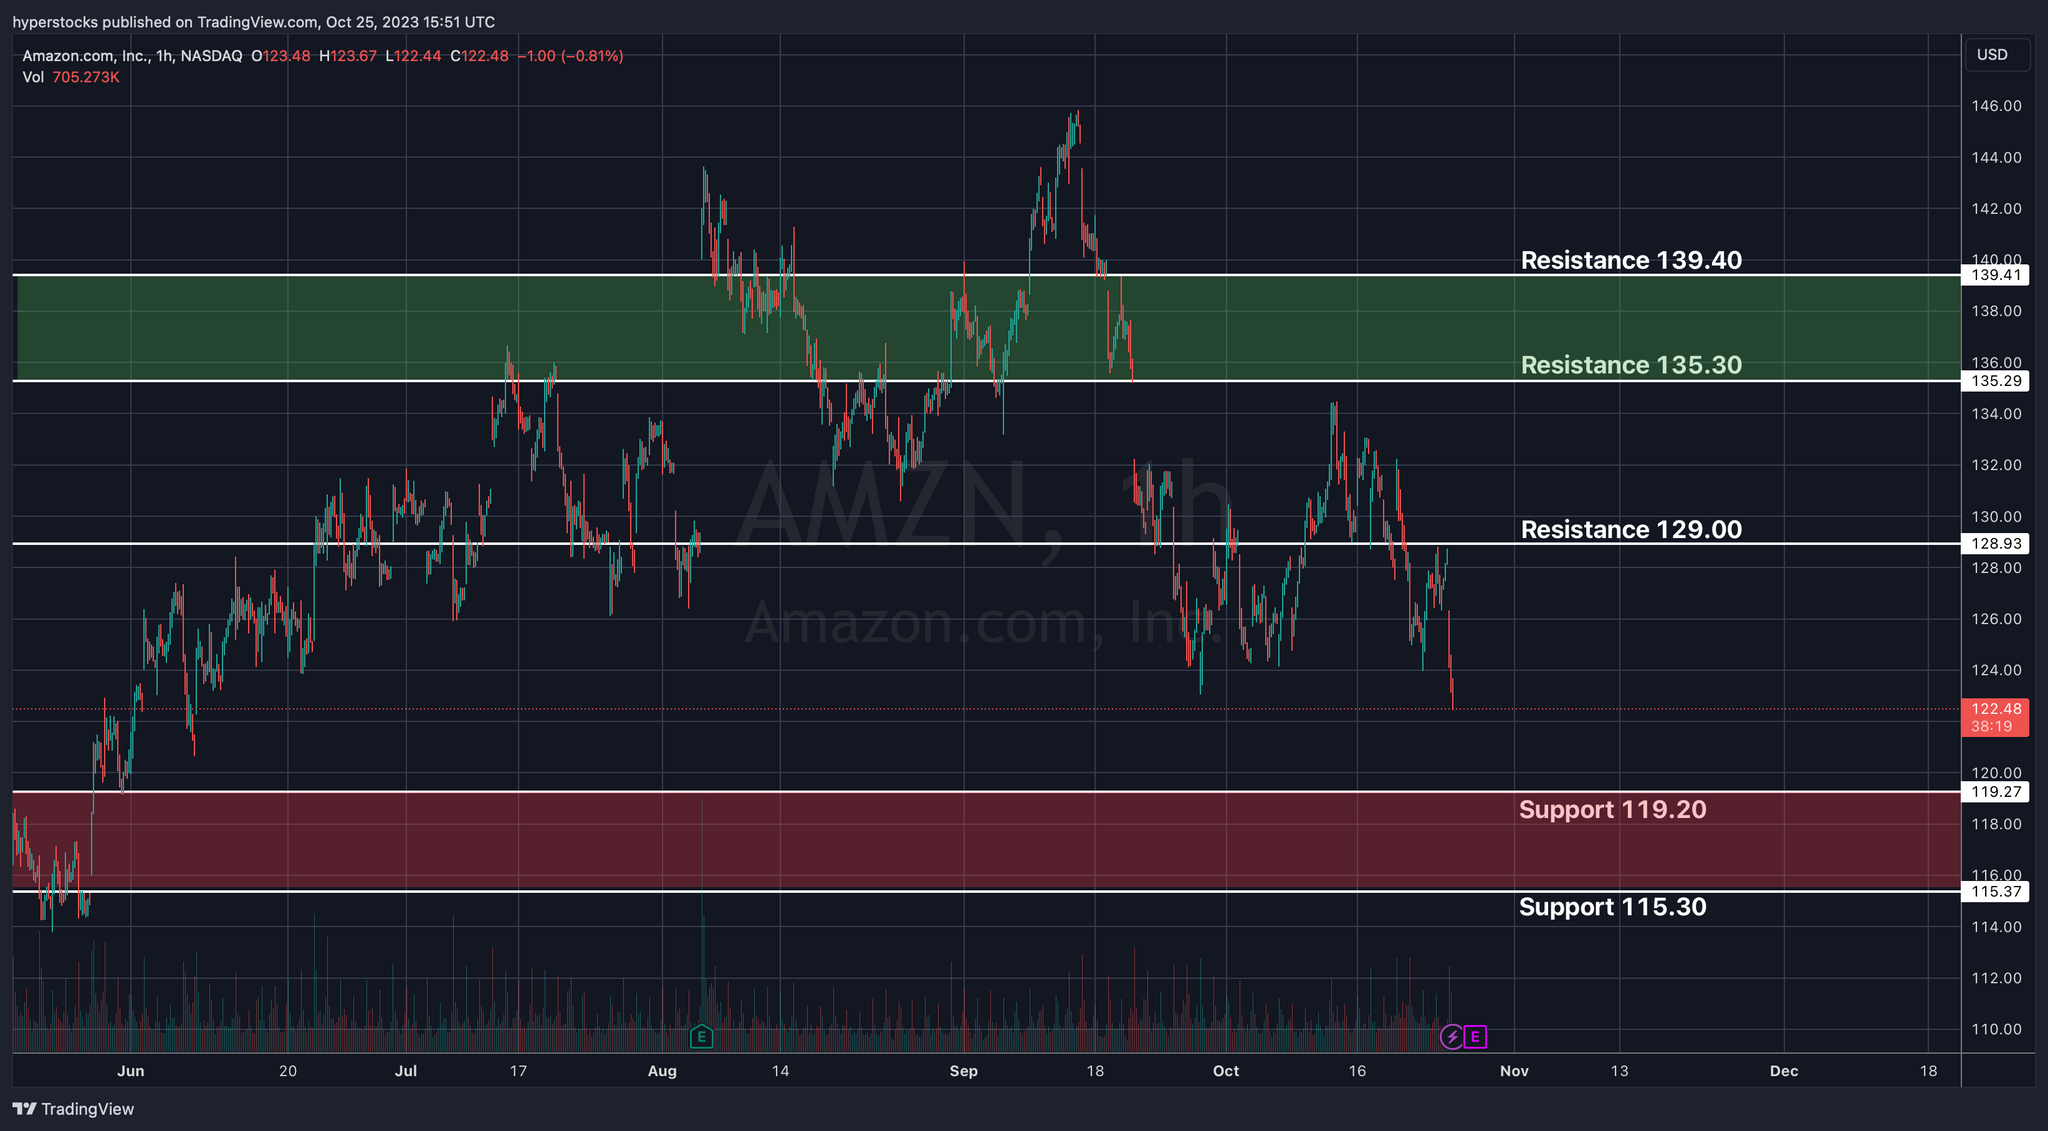The height and width of the screenshot is (1131, 2048).
Task: Click the red 122.48 current price label
Action: click(1994, 709)
